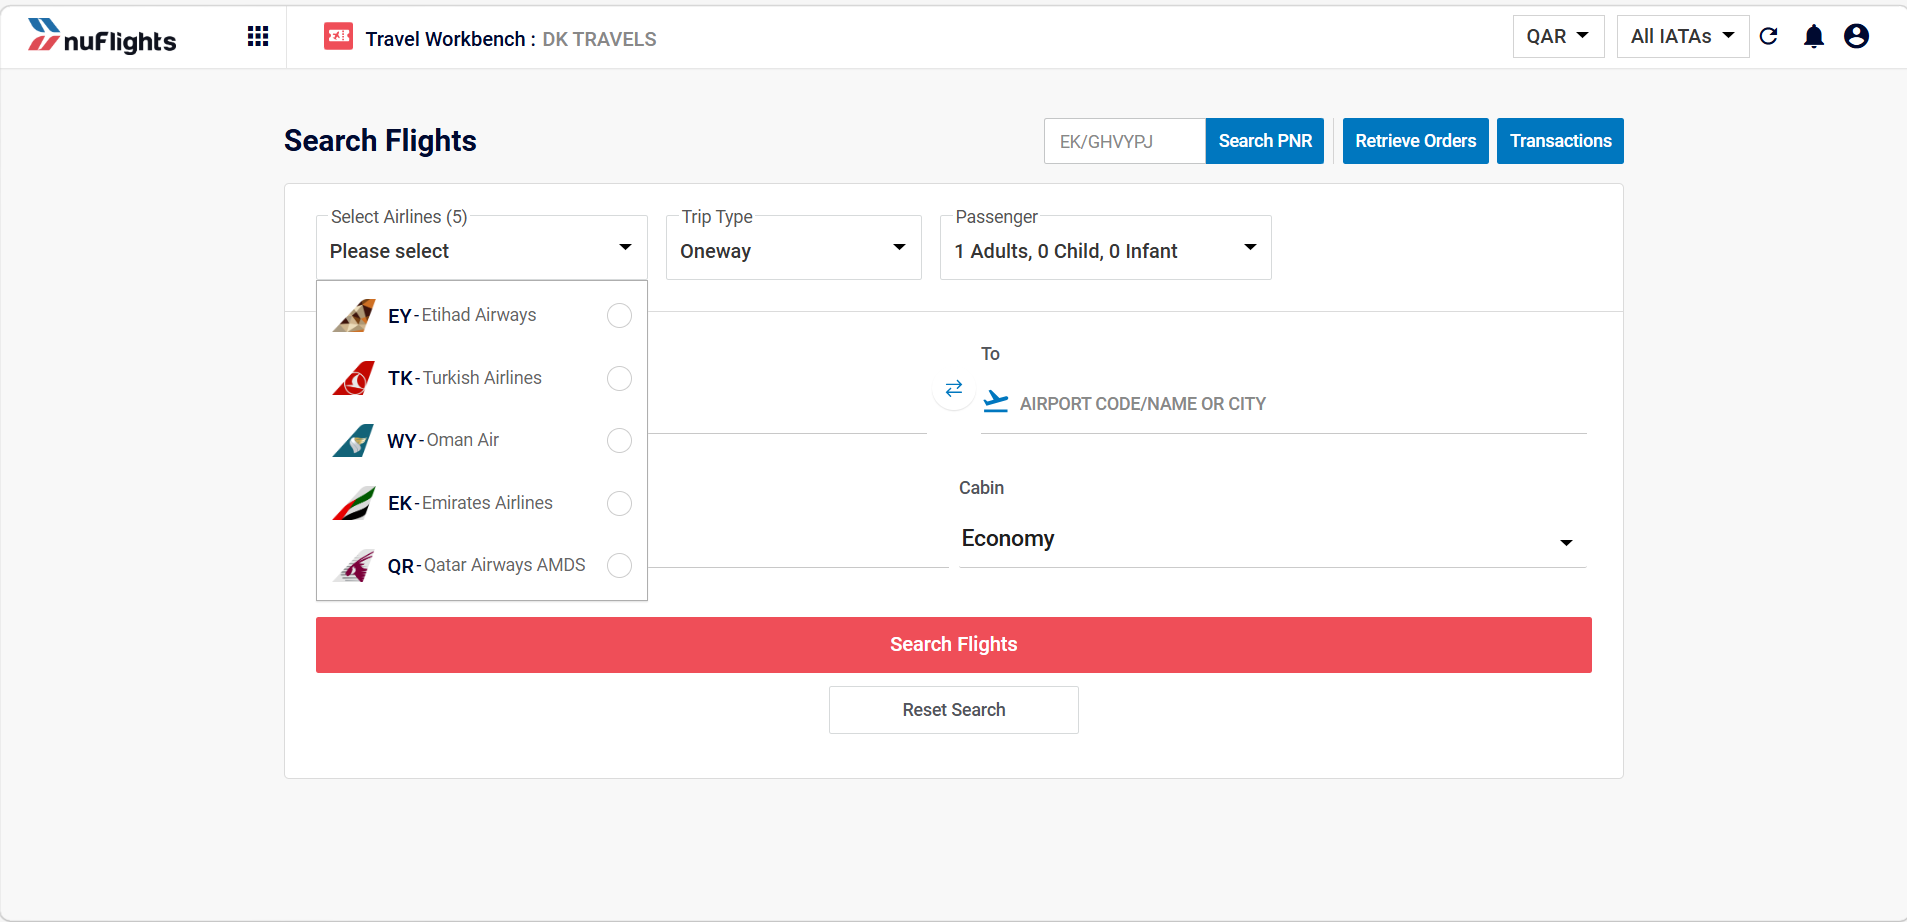Viewport: 1907px width, 922px height.
Task: Click the Etihad Airways tail logo
Action: point(354,315)
